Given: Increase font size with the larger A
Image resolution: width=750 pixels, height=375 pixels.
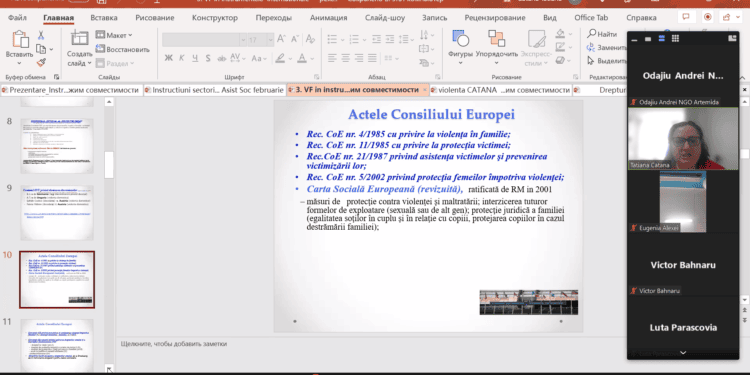Looking at the screenshot, I should 282,39.
